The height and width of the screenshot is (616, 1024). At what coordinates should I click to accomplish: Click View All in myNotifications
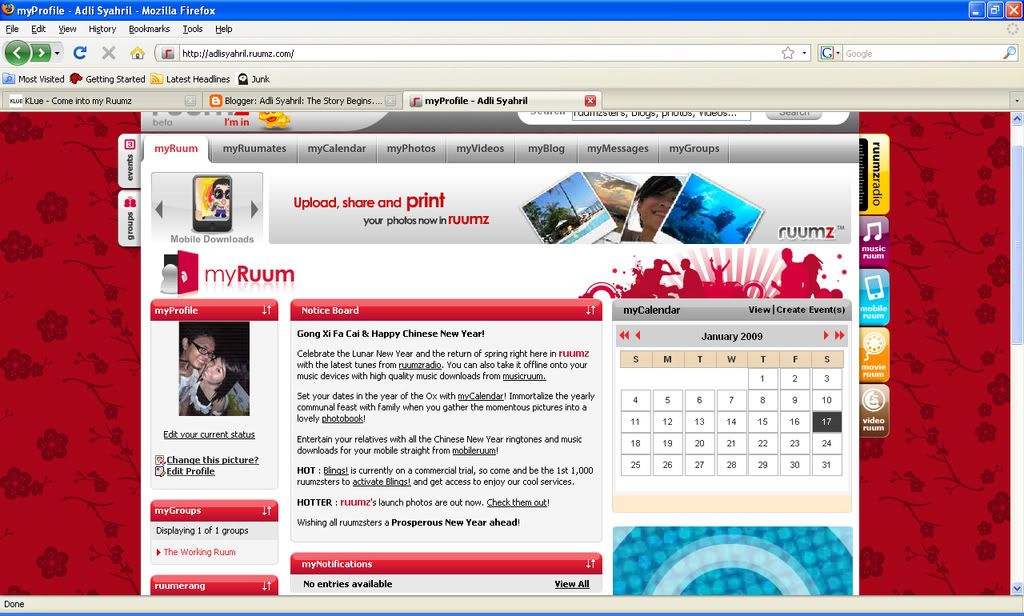pos(571,584)
